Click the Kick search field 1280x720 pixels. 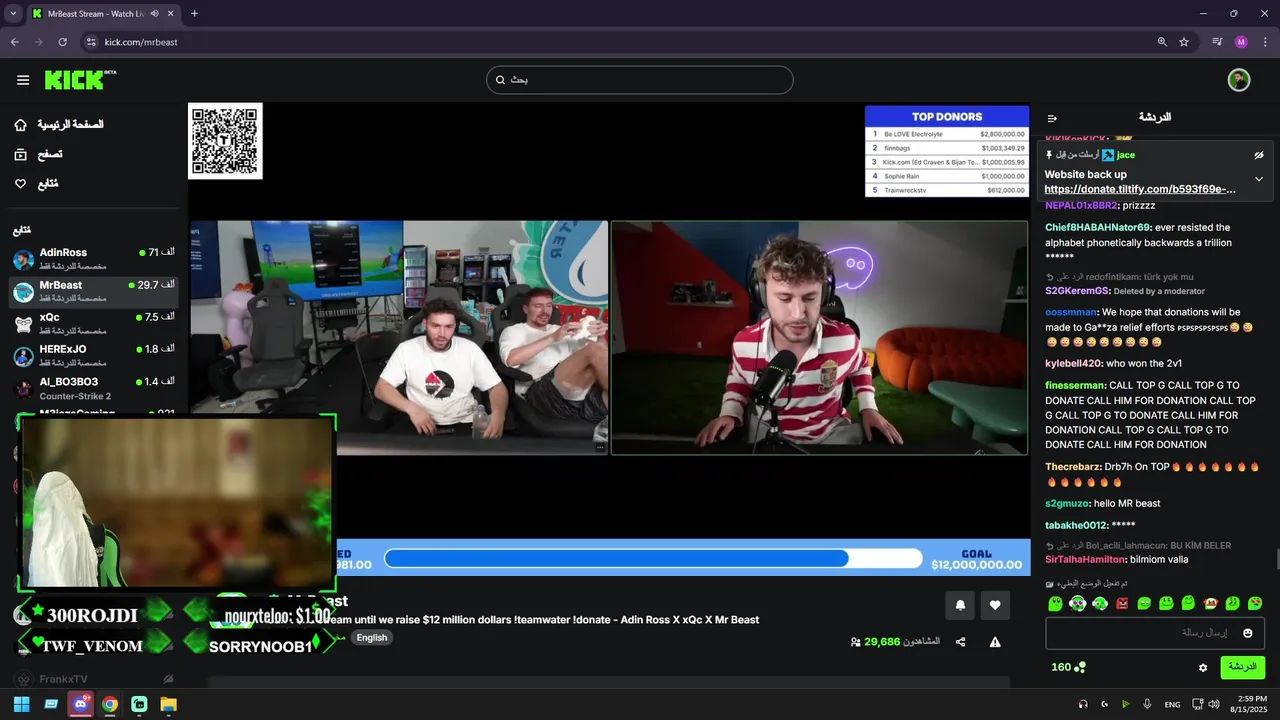click(x=640, y=80)
